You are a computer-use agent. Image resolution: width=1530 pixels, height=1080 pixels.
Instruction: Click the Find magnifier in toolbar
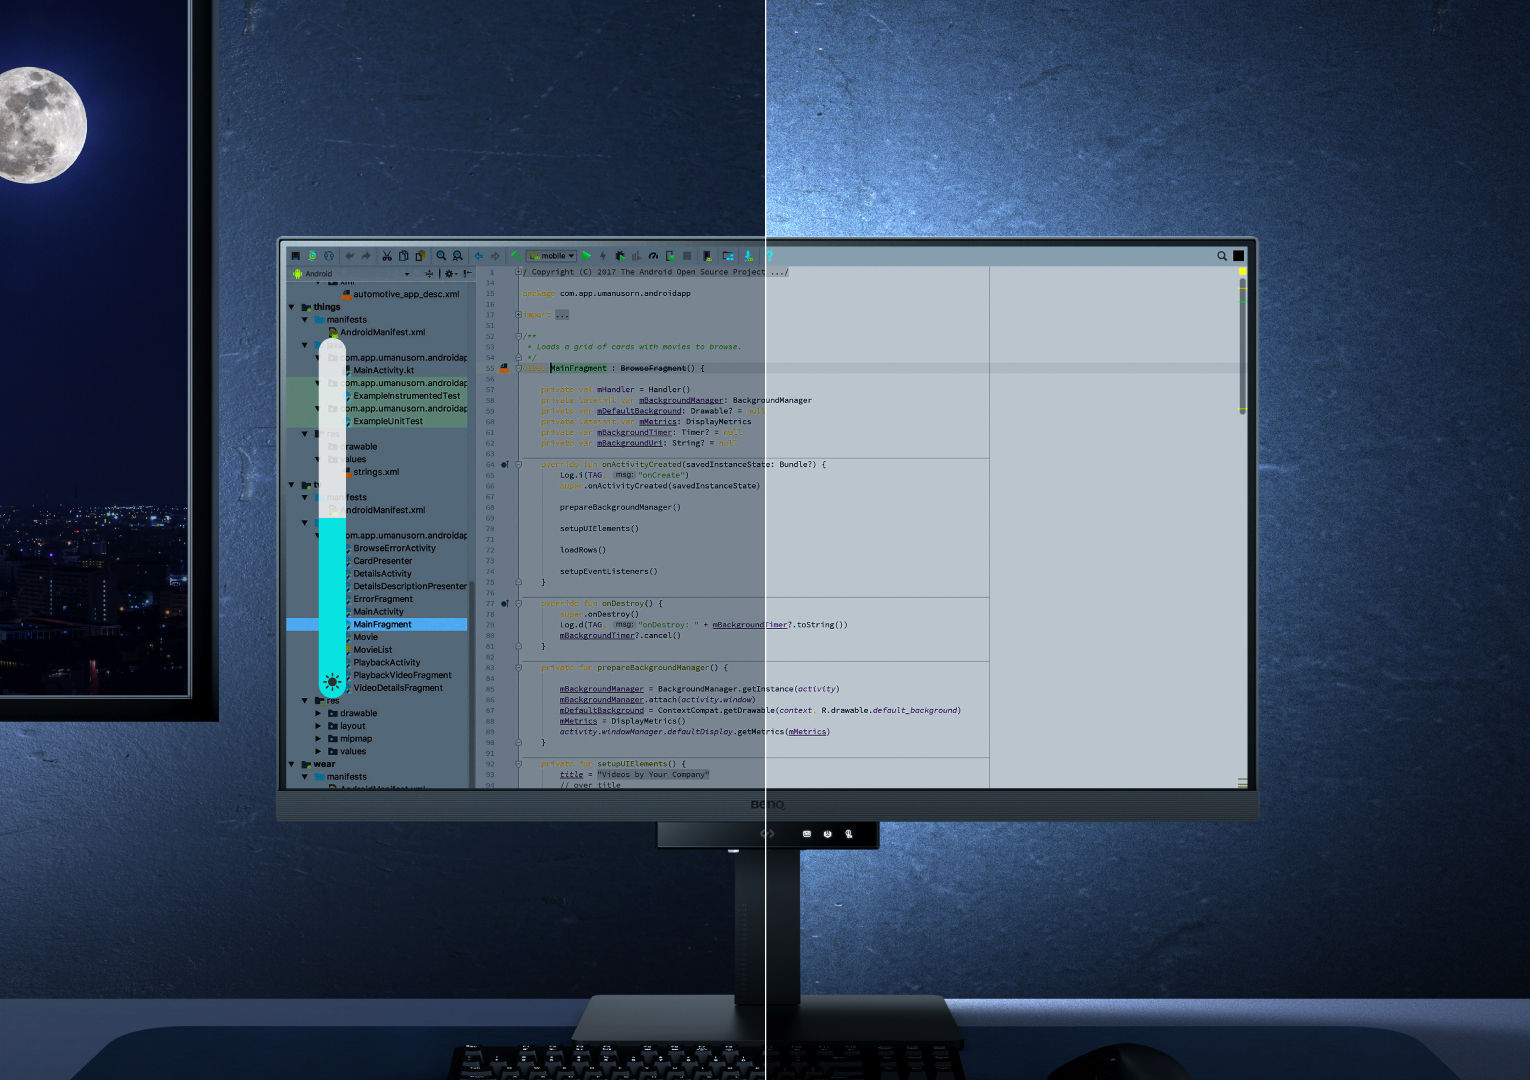tap(441, 256)
